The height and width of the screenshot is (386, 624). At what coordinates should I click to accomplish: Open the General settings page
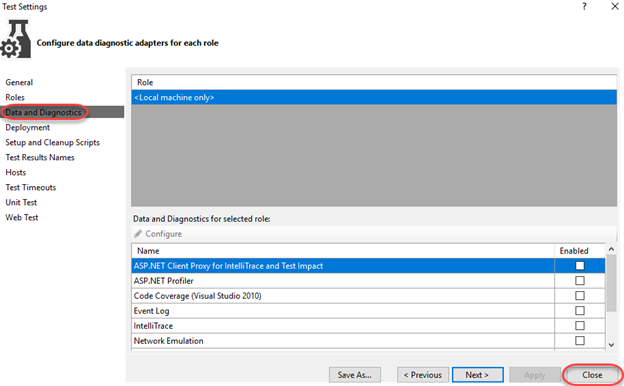click(19, 82)
